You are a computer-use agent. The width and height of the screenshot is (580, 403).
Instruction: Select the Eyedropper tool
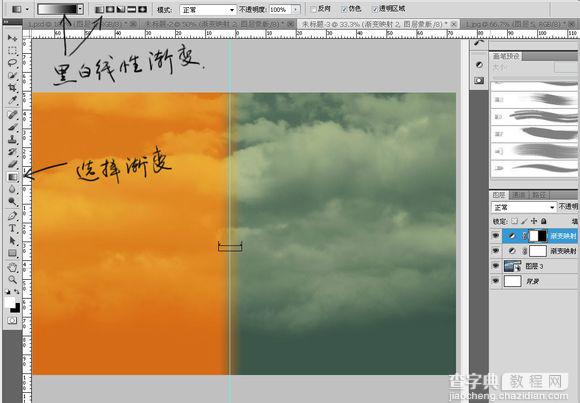[x=13, y=100]
